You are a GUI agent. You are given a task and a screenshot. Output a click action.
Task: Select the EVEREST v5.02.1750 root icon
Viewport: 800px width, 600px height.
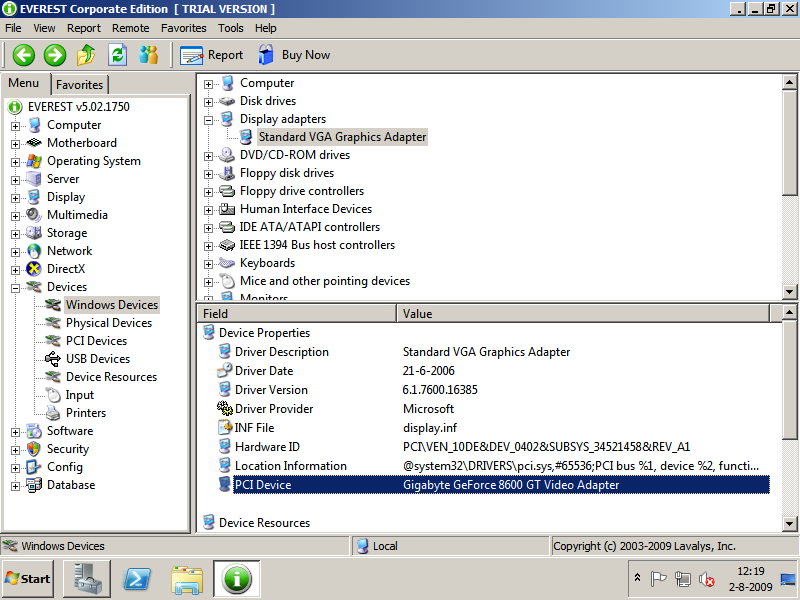(15, 107)
